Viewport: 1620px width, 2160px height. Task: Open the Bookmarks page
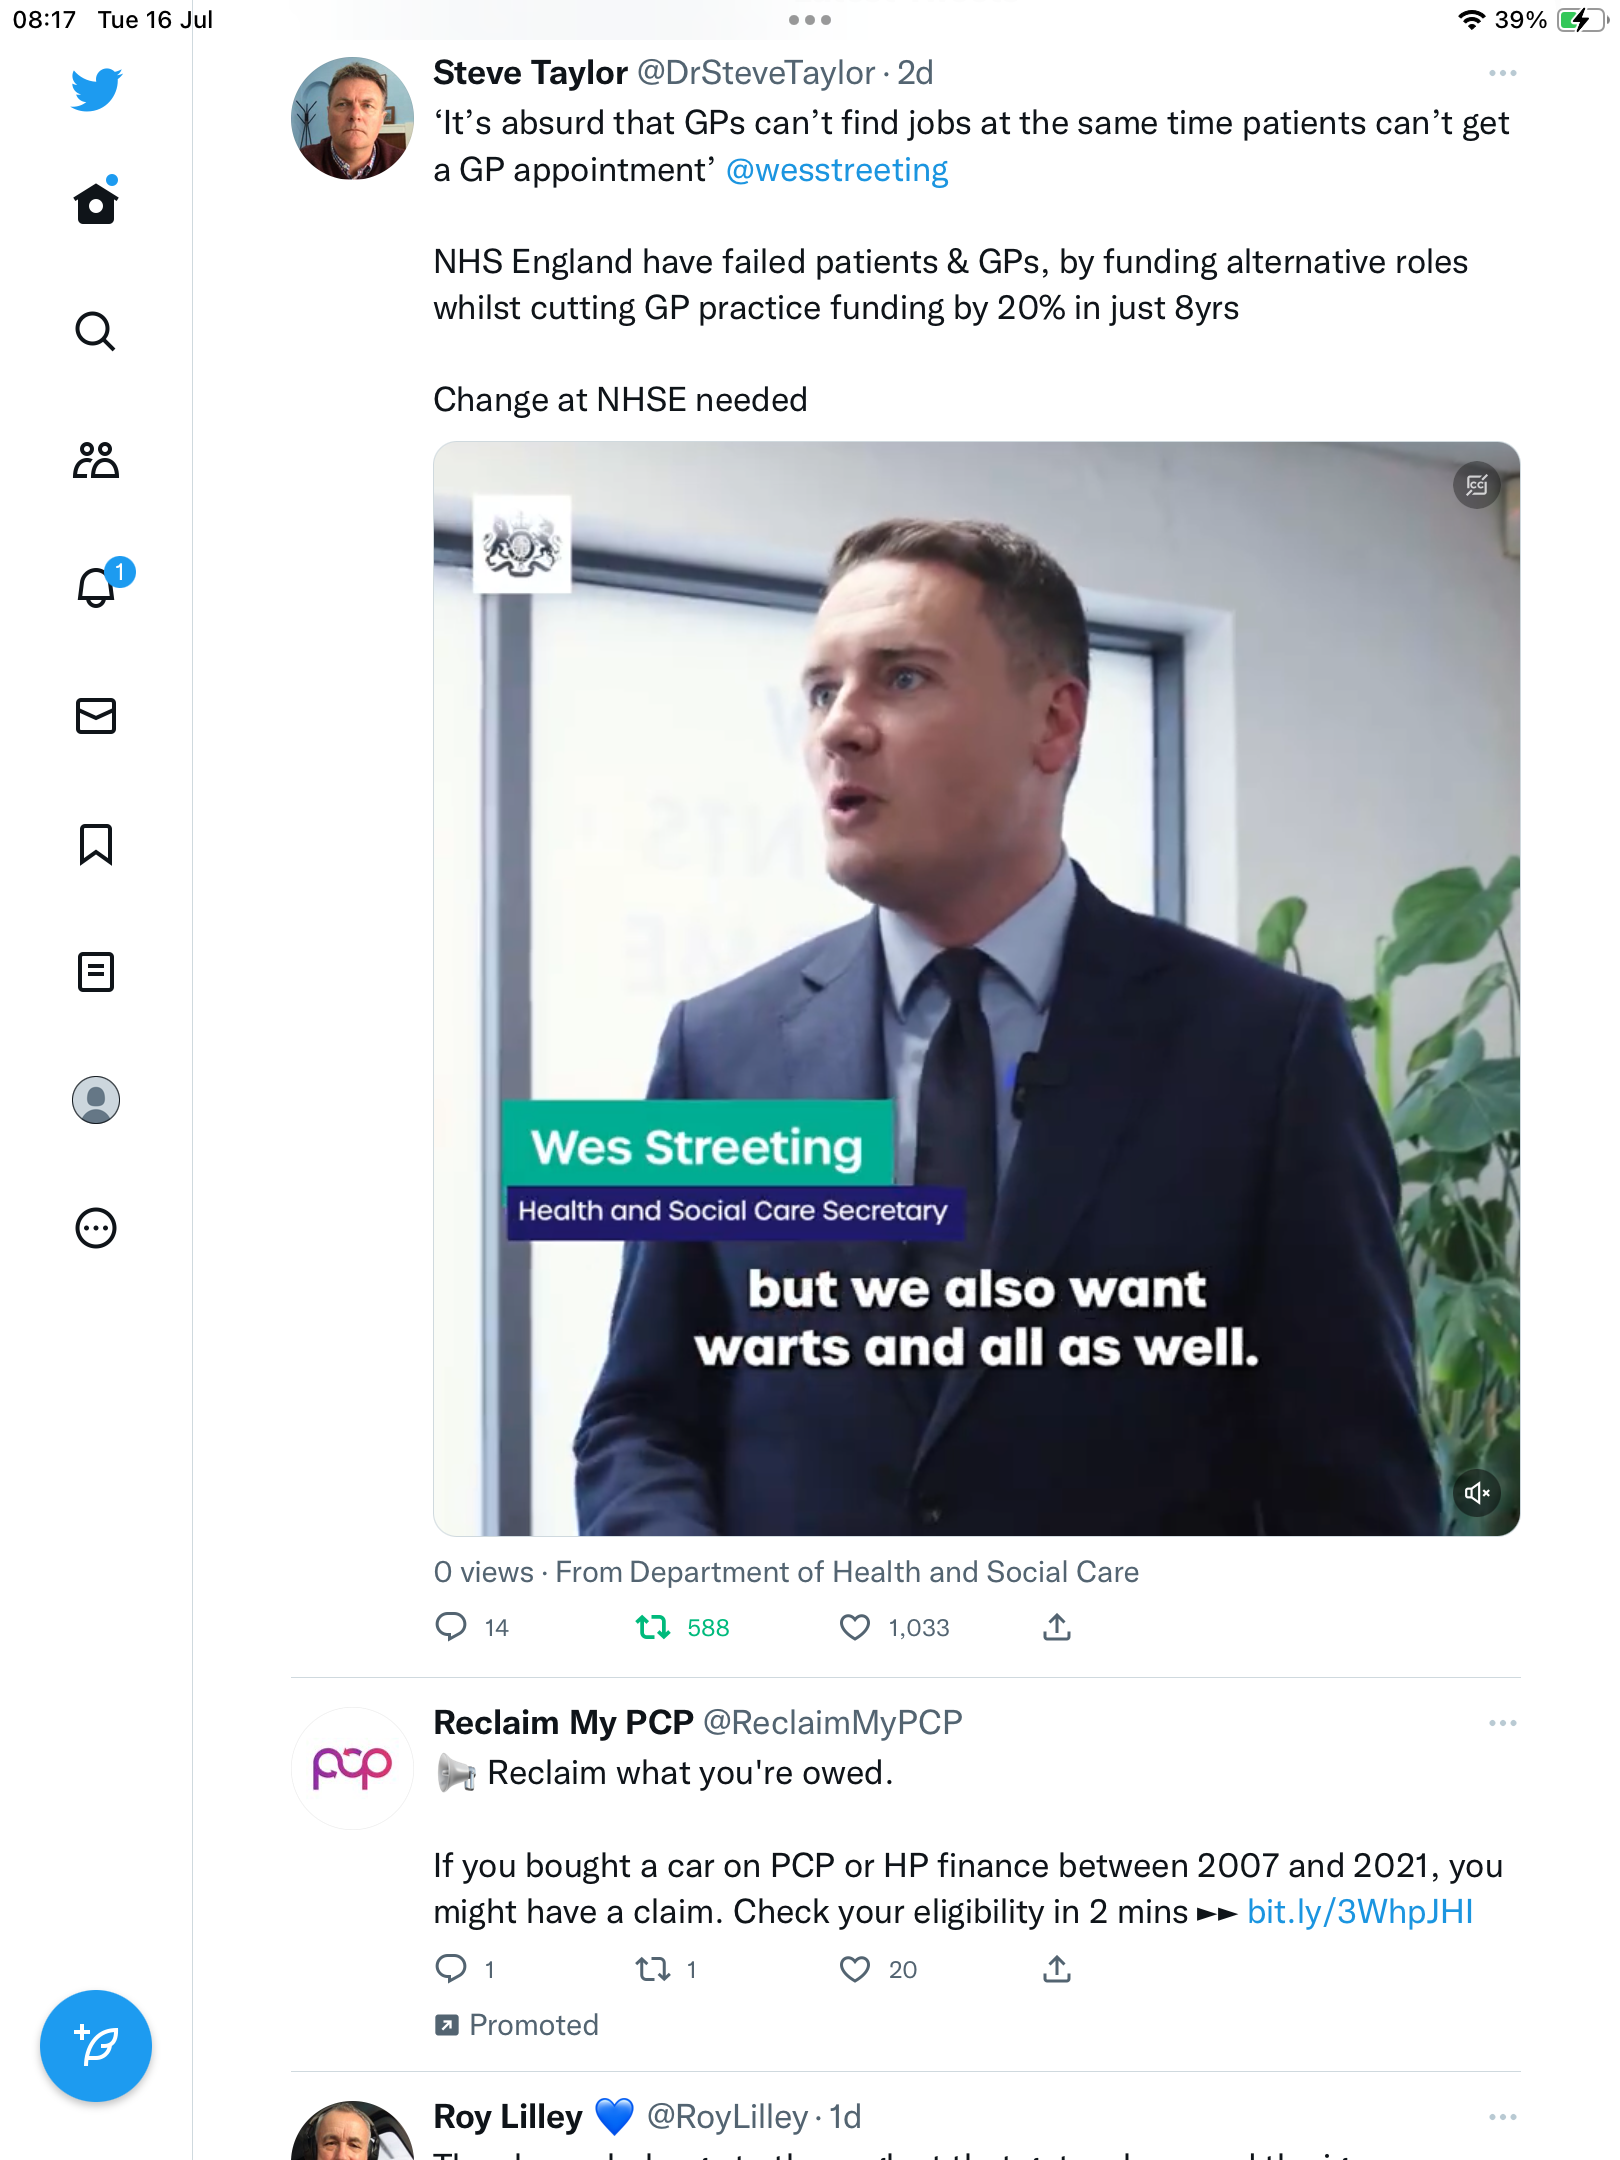click(x=96, y=844)
